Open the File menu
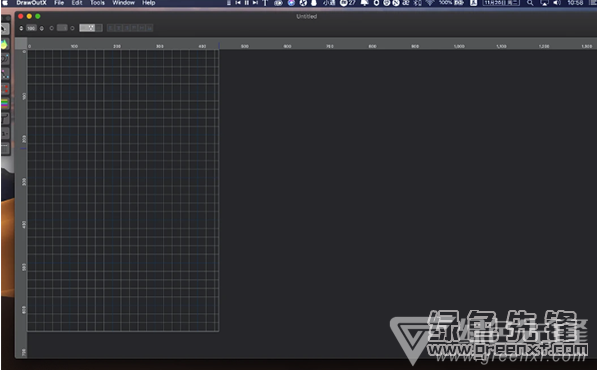 tap(59, 3)
